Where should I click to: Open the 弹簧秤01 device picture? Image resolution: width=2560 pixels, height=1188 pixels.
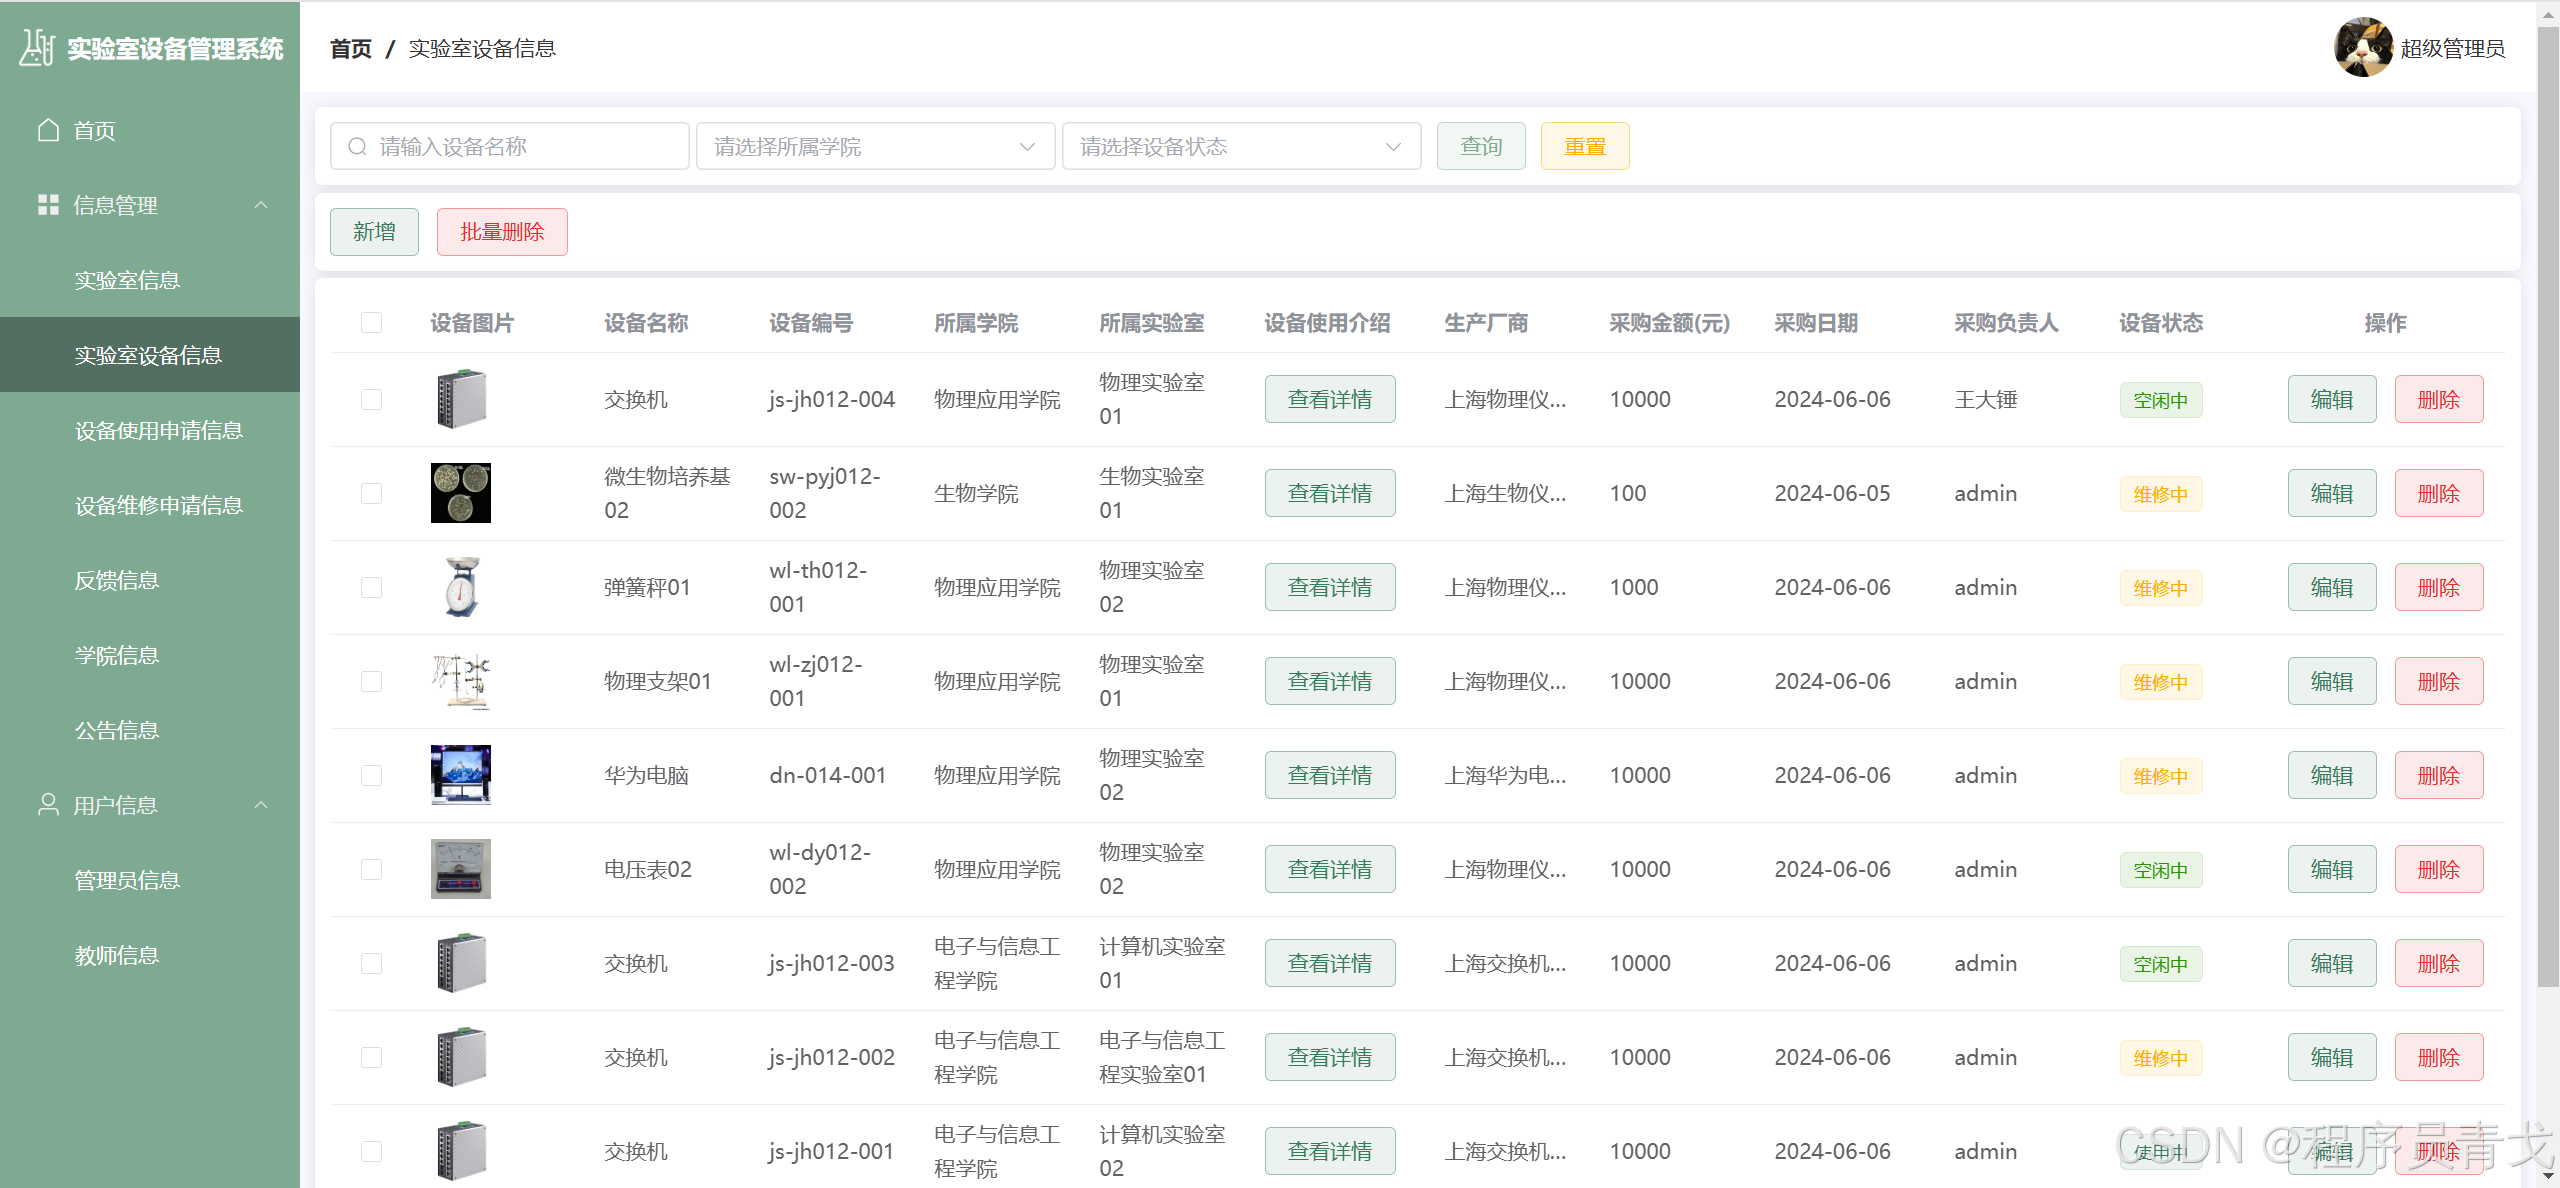click(460, 587)
